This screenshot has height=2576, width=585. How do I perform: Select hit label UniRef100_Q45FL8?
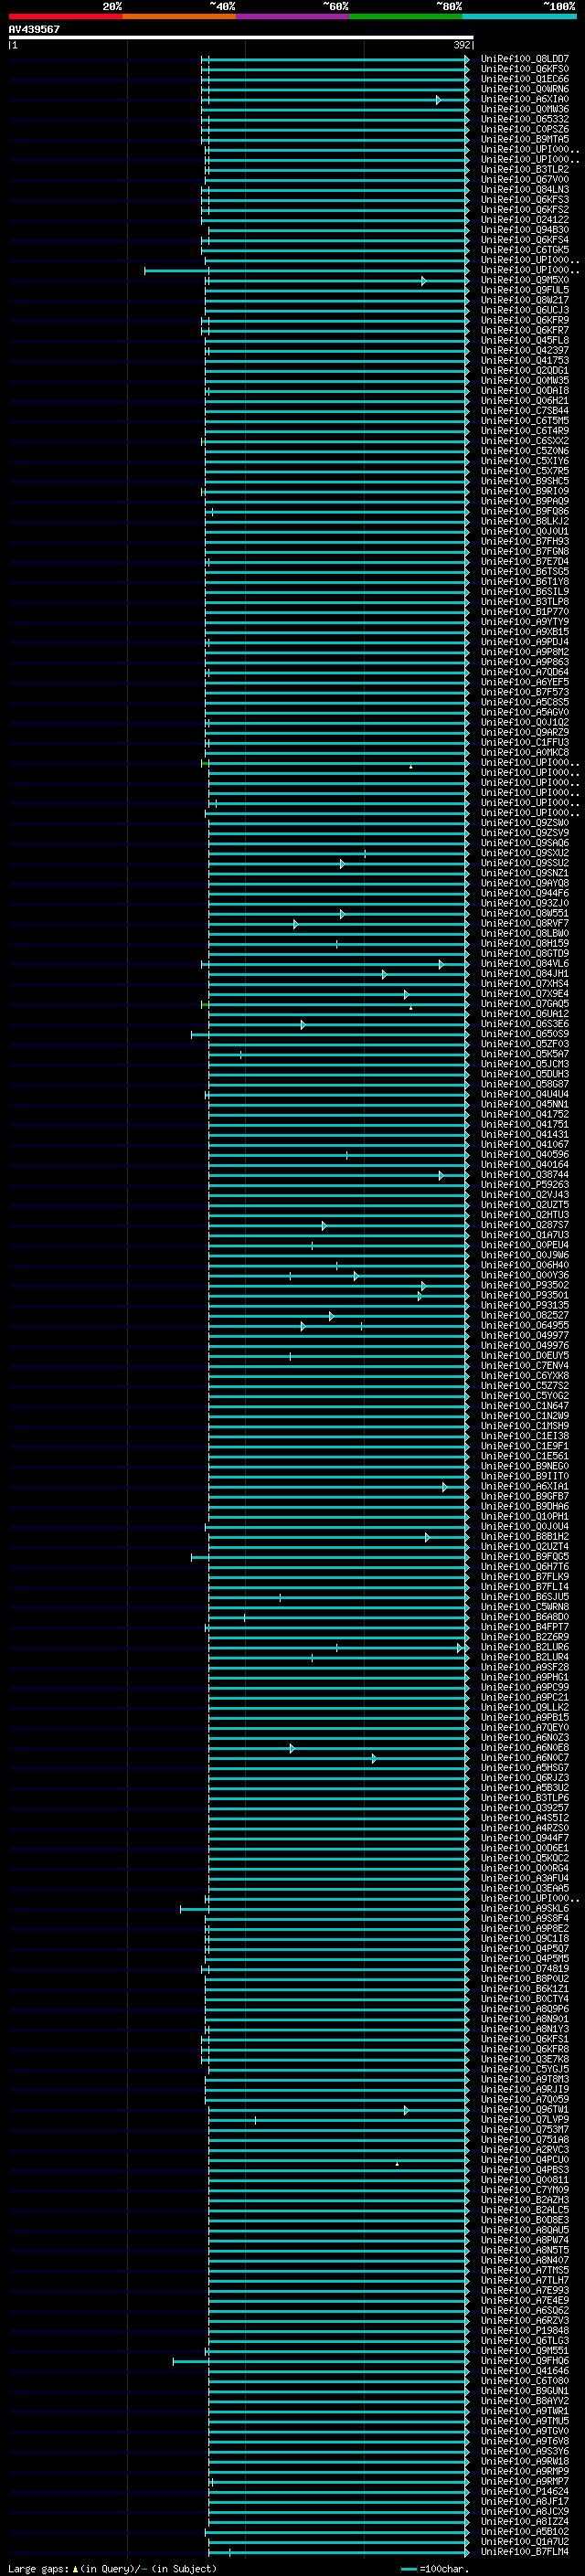pyautogui.click(x=525, y=340)
